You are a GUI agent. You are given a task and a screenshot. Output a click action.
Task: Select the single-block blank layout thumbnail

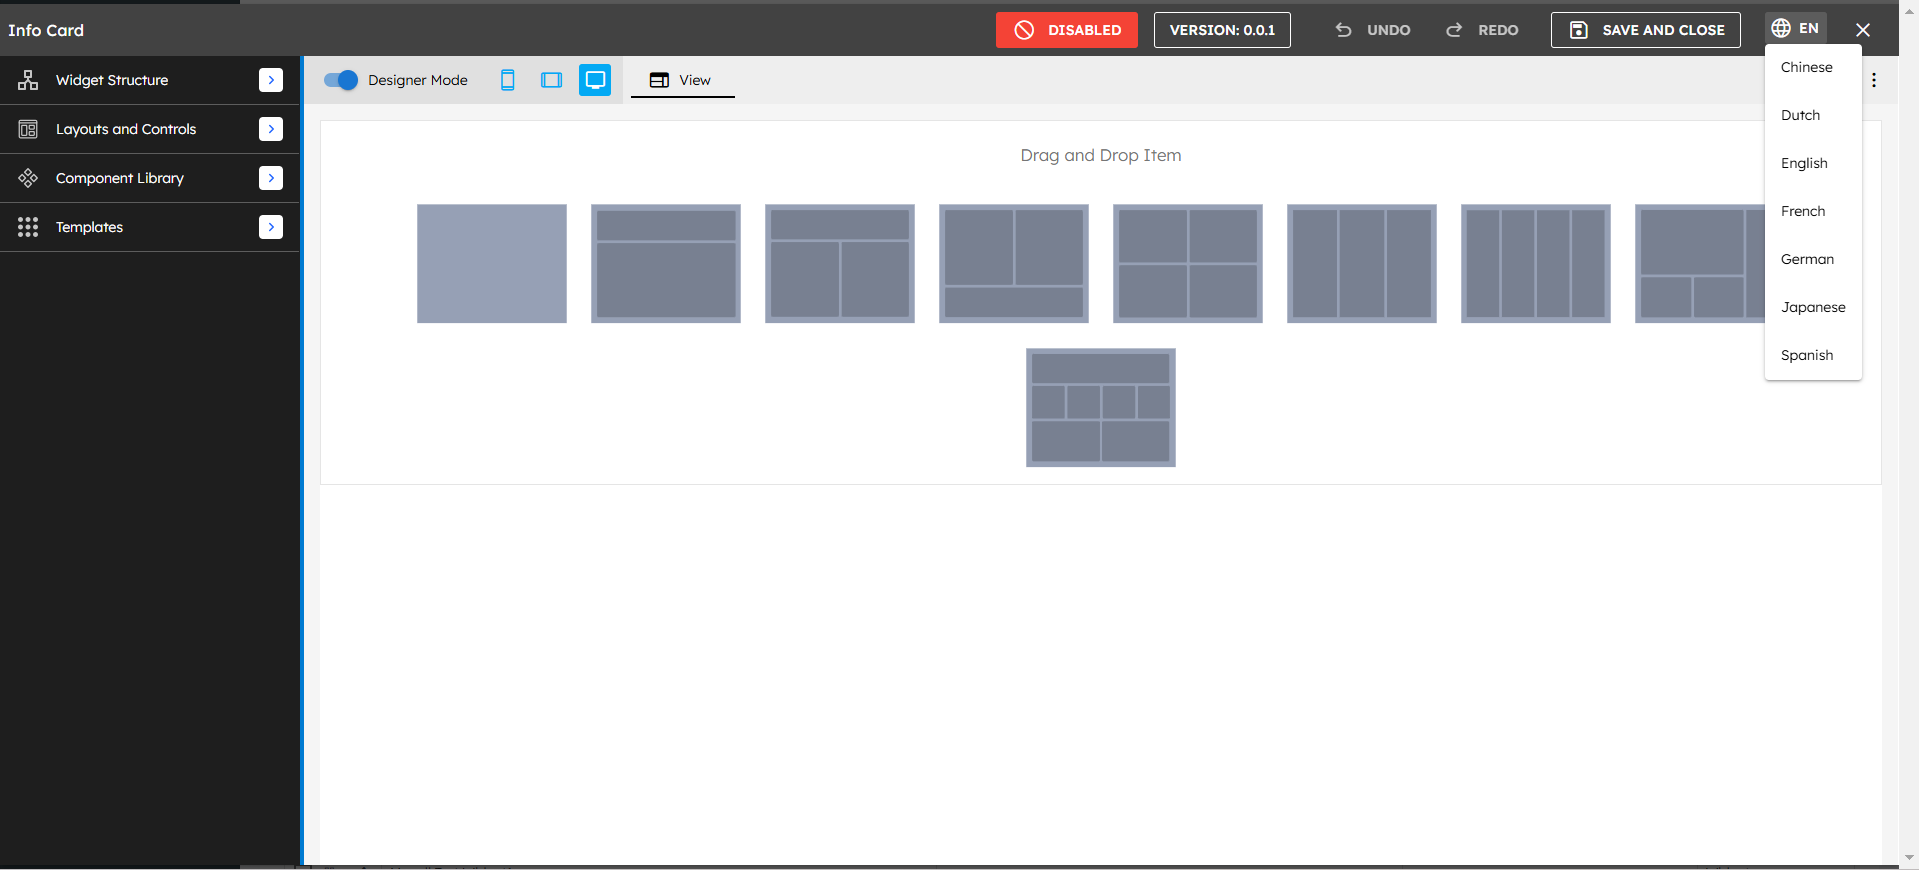492,264
